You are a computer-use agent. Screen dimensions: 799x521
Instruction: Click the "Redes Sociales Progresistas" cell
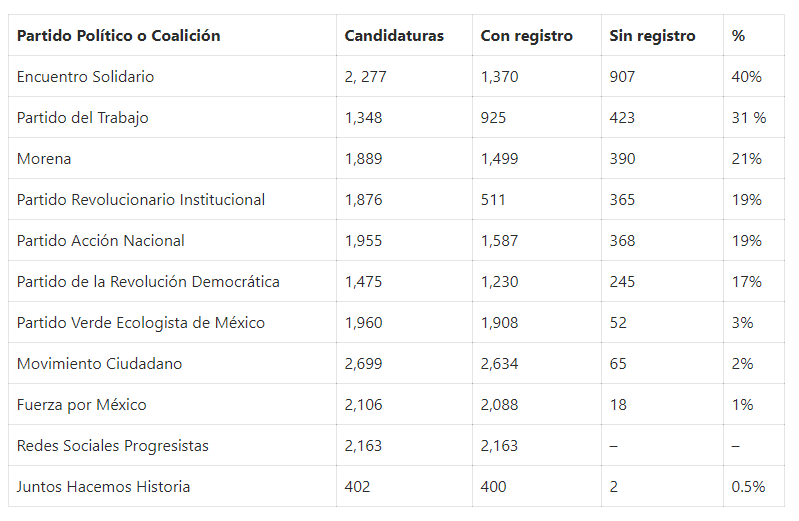point(112,446)
